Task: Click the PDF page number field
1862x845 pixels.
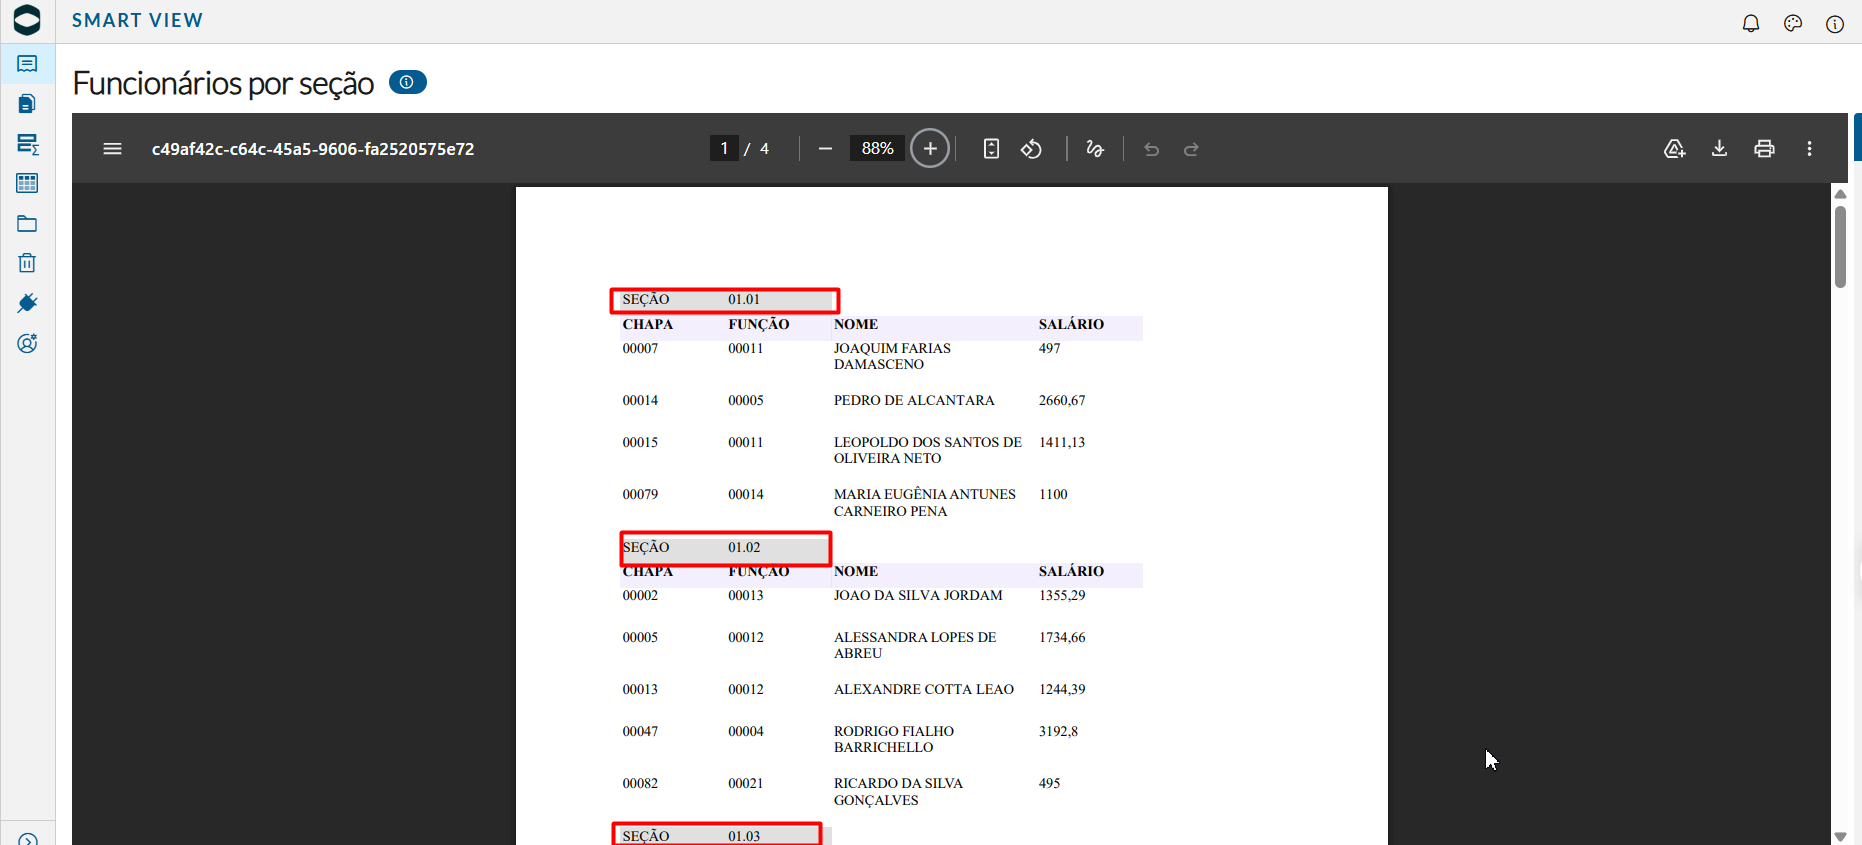Action: tap(724, 148)
